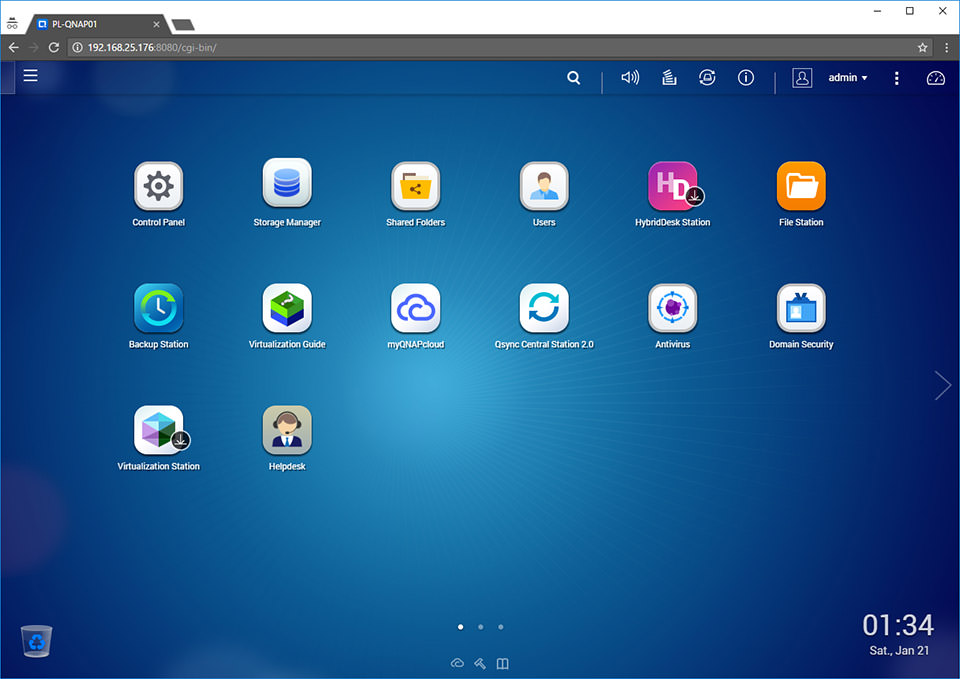Click the desktop clock 01:34
960x679 pixels.
(x=898, y=625)
